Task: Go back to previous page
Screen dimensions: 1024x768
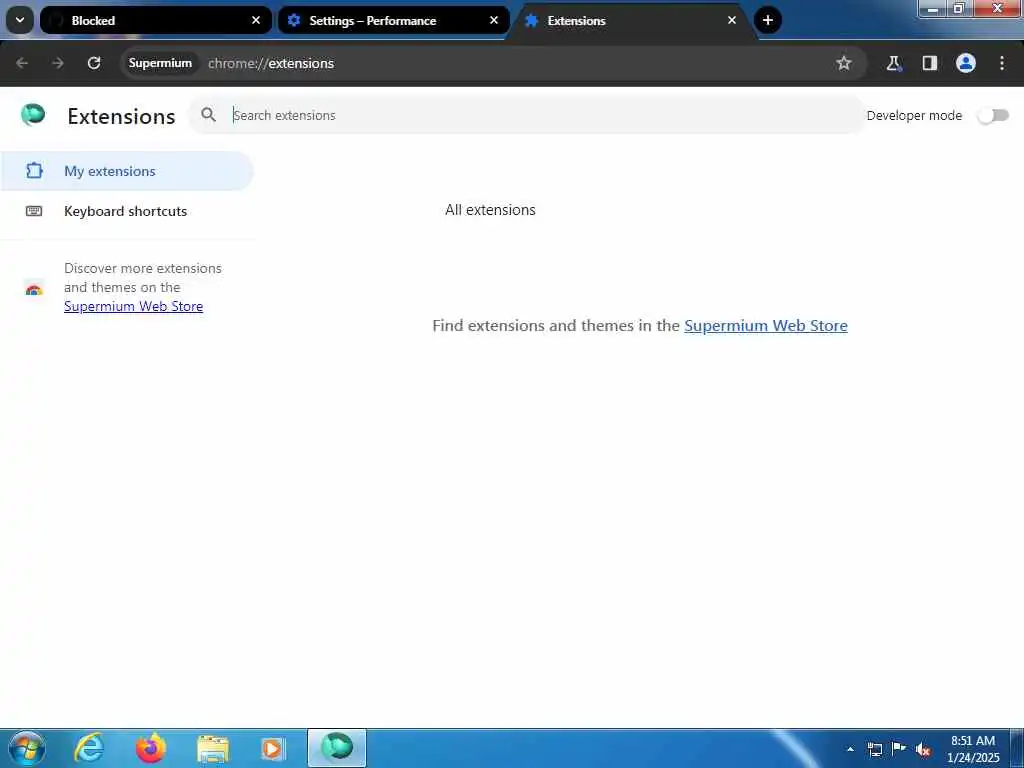Action: pos(22,63)
